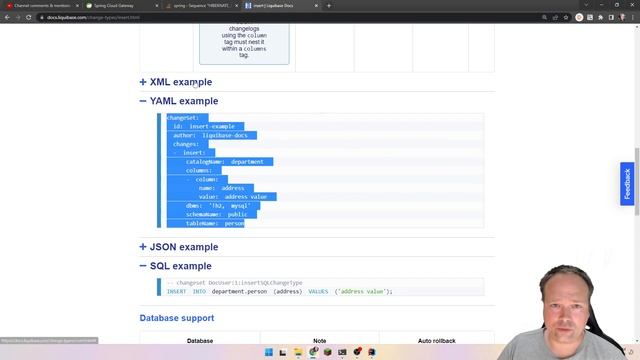Open the IntelliJ icon in taskbar

point(372,352)
